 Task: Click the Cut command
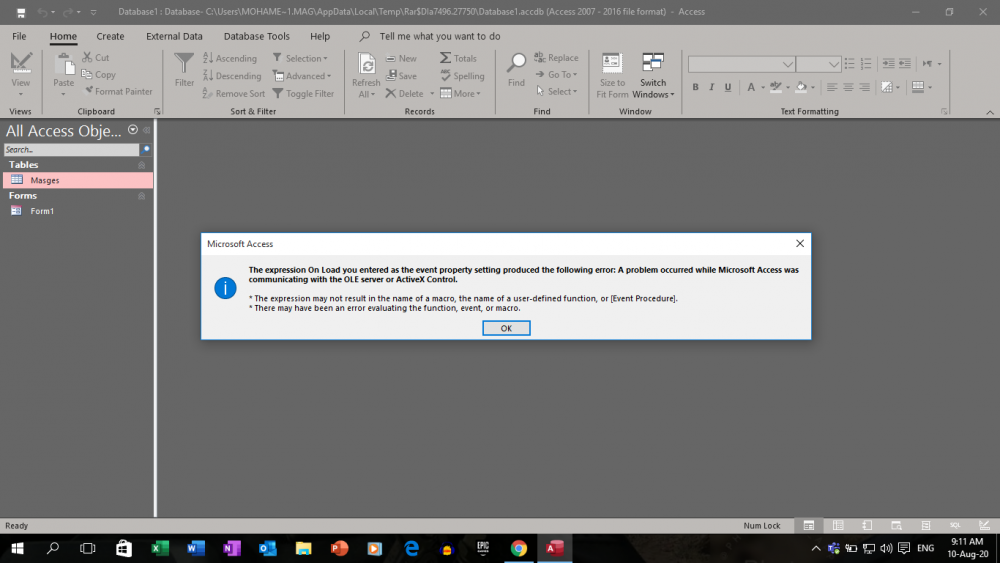click(x=96, y=57)
